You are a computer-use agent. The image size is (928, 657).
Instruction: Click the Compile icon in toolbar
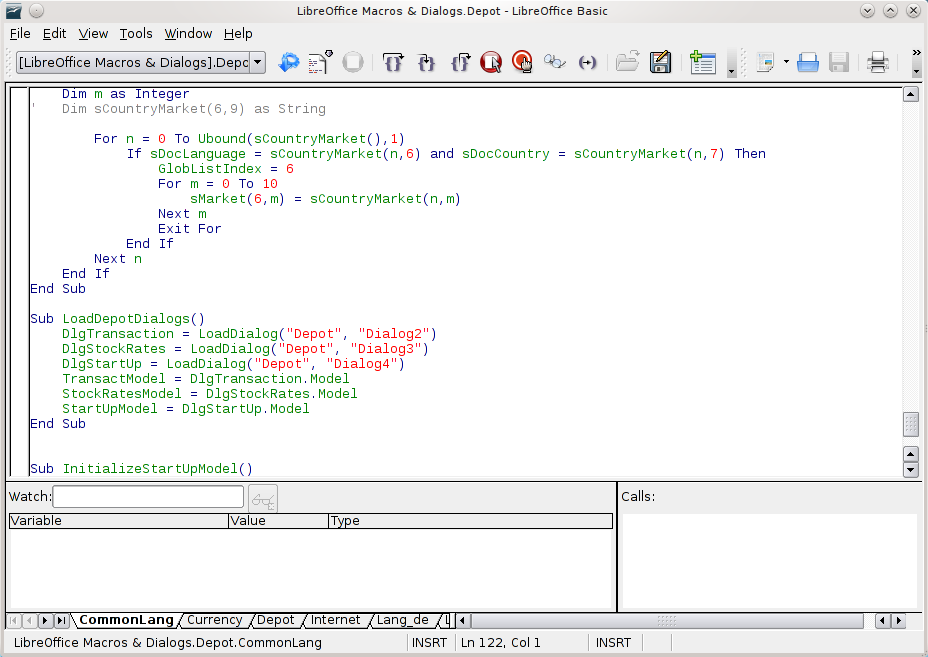click(x=321, y=62)
